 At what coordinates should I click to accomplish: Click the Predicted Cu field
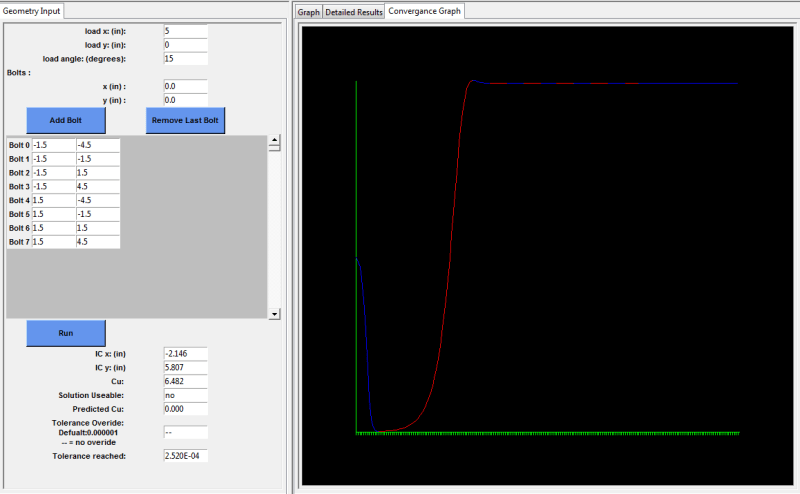coord(185,409)
